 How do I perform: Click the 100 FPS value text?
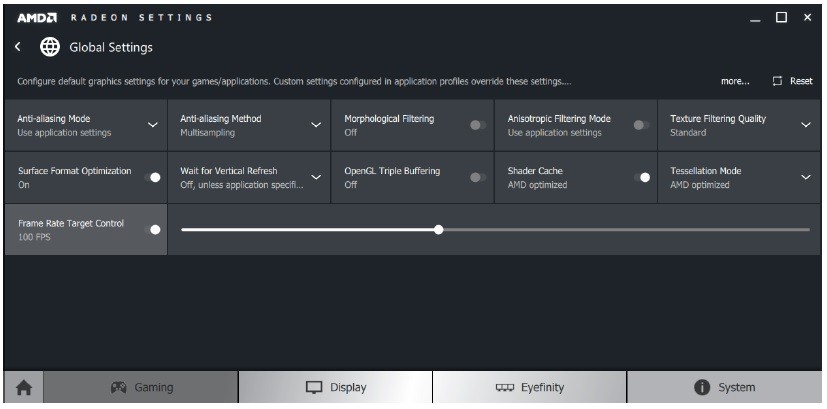coord(34,237)
